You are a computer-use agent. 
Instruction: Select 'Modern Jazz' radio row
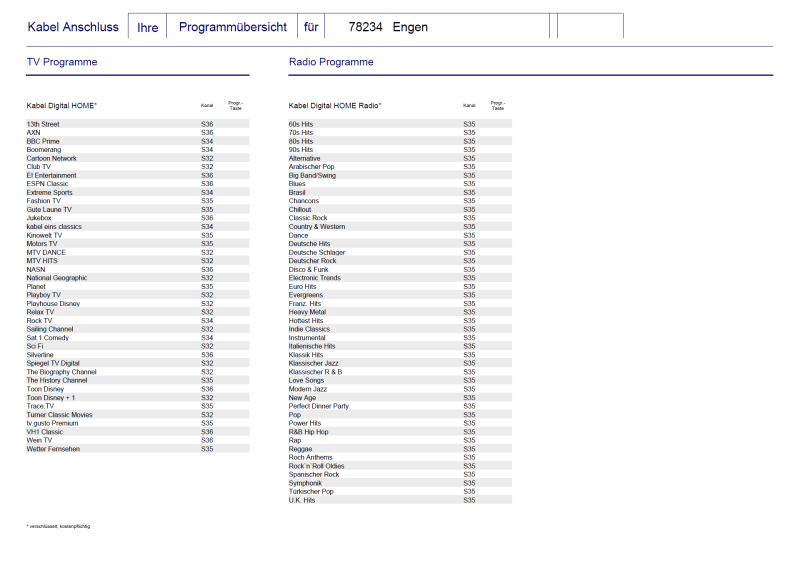coord(400,389)
